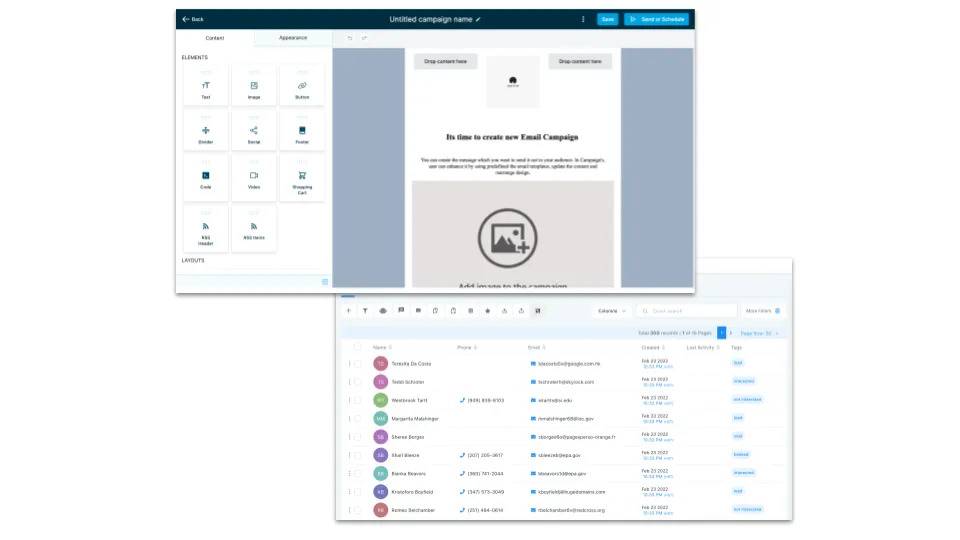Click the logo placeholder in email header

tap(513, 82)
